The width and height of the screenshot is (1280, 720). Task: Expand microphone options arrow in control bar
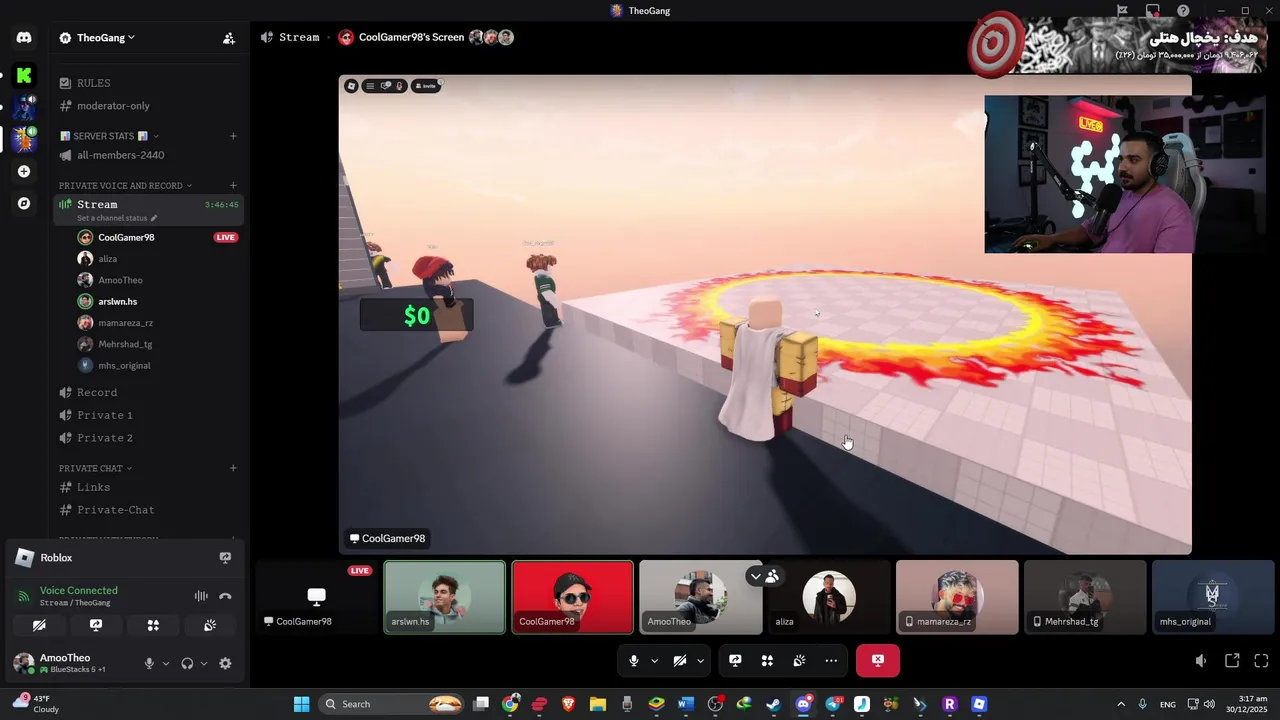pyautogui.click(x=654, y=660)
